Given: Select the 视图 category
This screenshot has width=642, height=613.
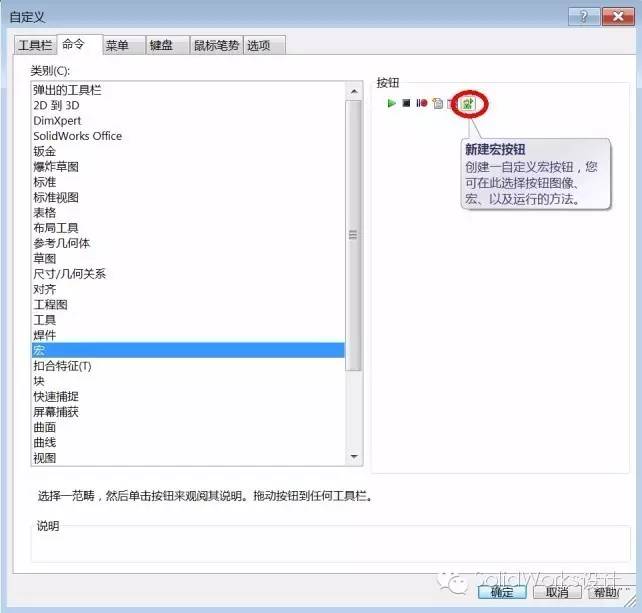Looking at the screenshot, I should 188,458.
